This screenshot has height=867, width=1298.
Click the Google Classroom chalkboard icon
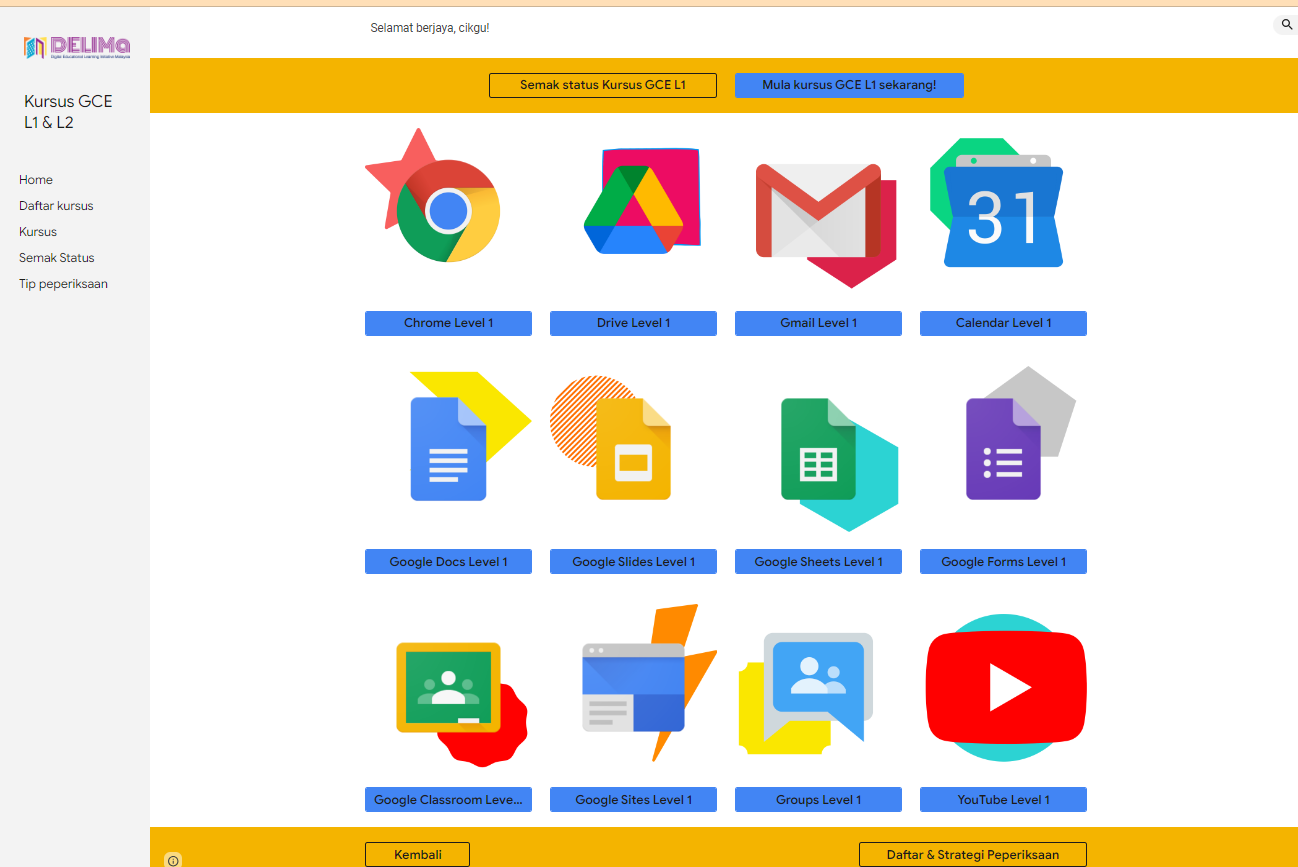tap(448, 687)
